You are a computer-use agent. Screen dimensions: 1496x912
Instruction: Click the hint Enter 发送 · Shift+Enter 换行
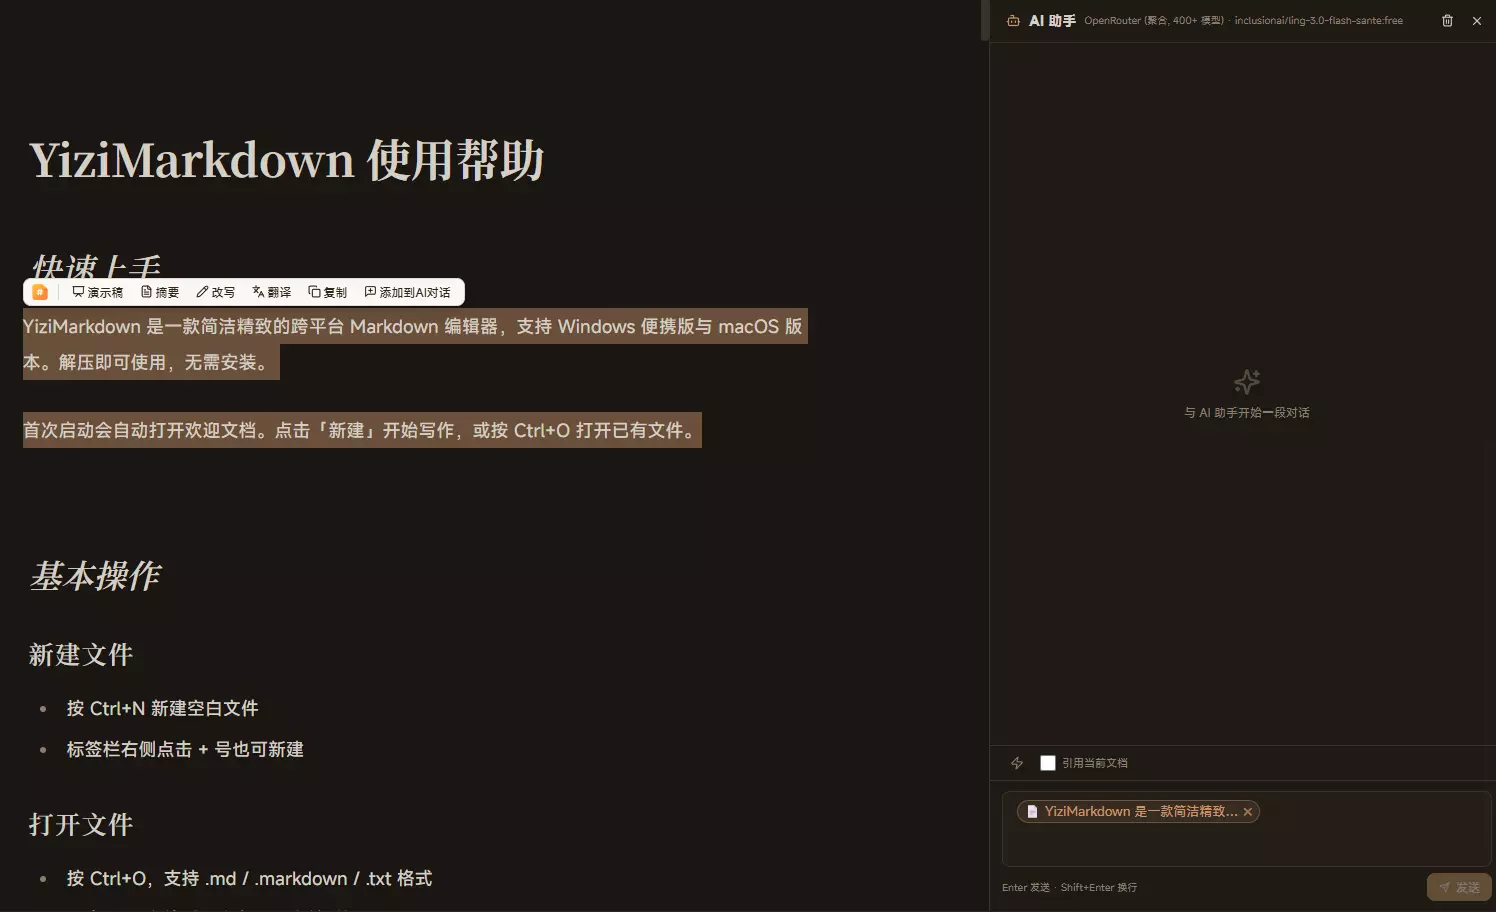(x=1069, y=888)
